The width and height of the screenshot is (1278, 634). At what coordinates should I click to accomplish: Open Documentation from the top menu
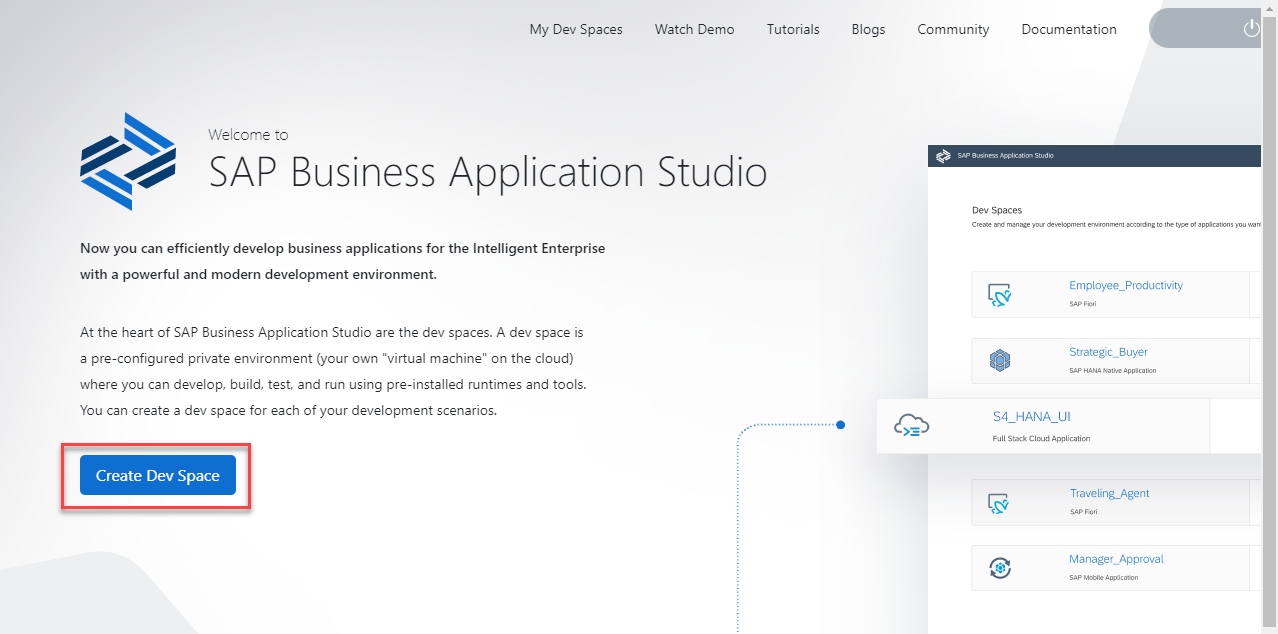[x=1069, y=29]
